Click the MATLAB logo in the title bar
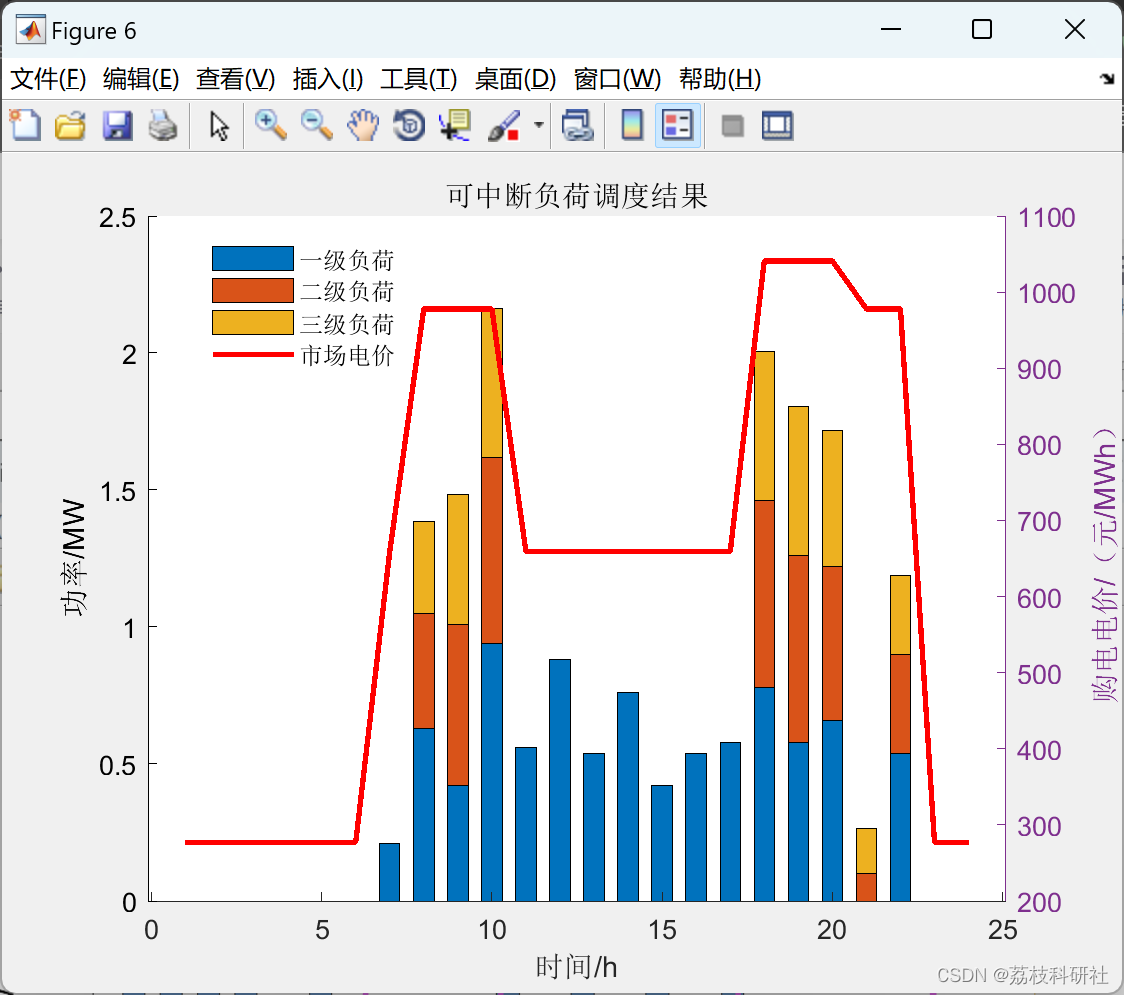 (x=30, y=30)
